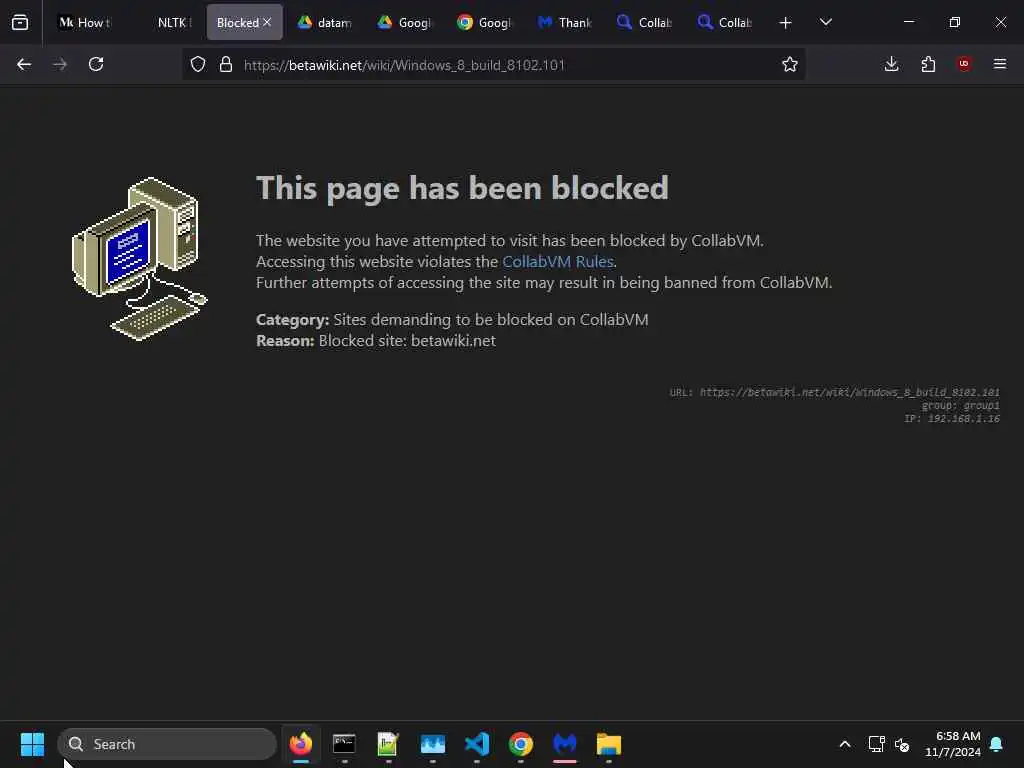Open File Explorer from taskbar
Viewport: 1024px width, 768px height.
[x=609, y=744]
